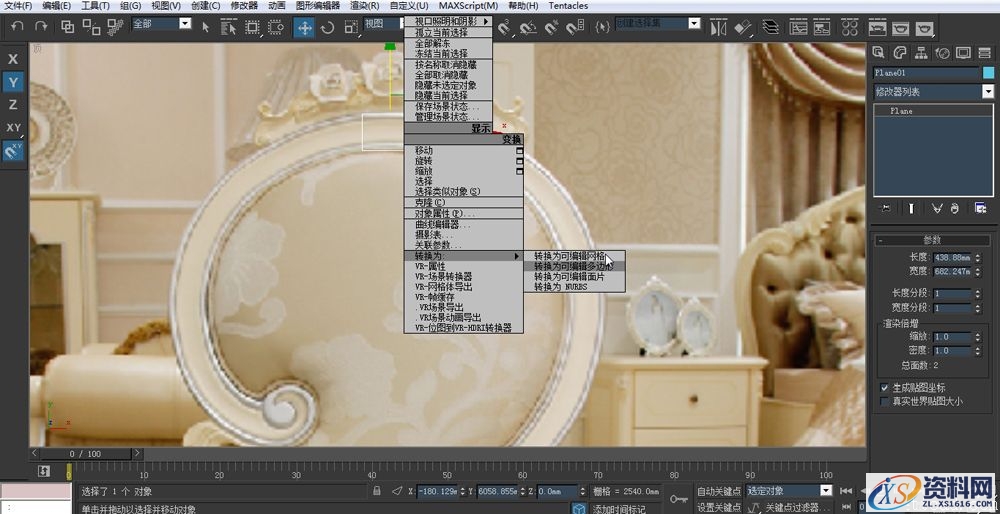
Task: Click the Align tool icon
Action: point(744,27)
